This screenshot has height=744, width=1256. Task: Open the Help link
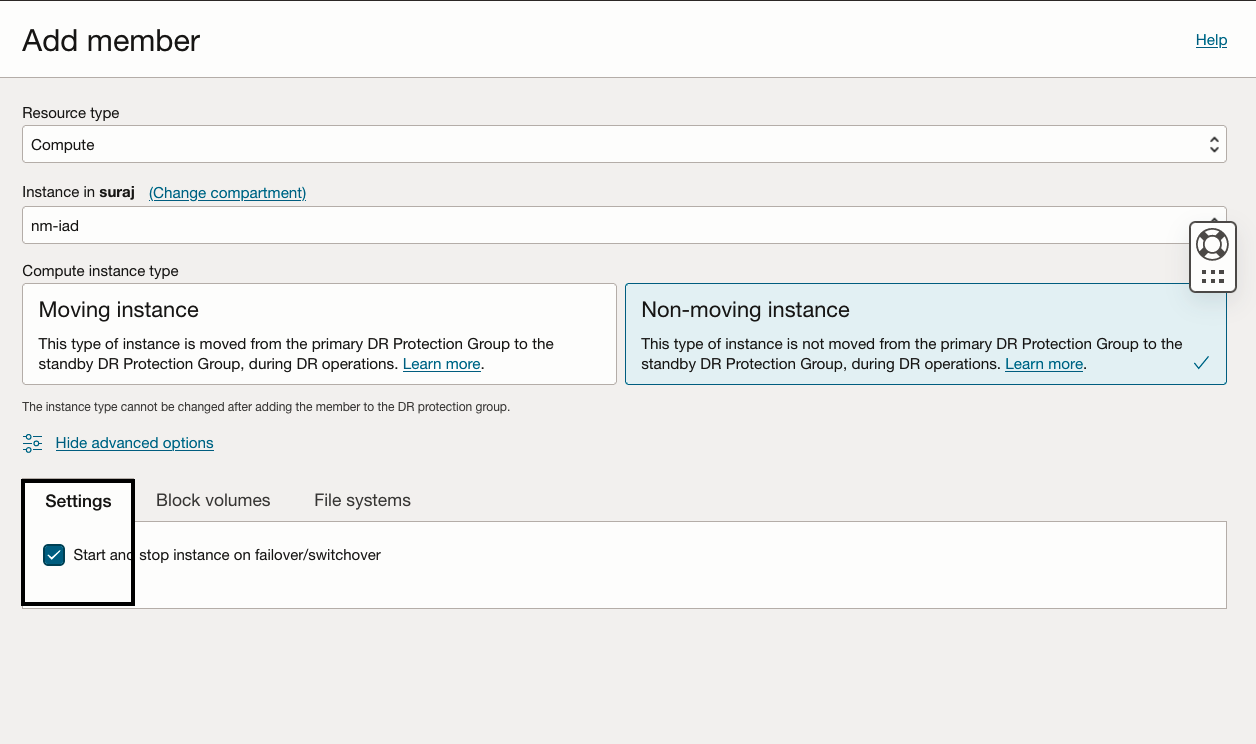(1211, 40)
